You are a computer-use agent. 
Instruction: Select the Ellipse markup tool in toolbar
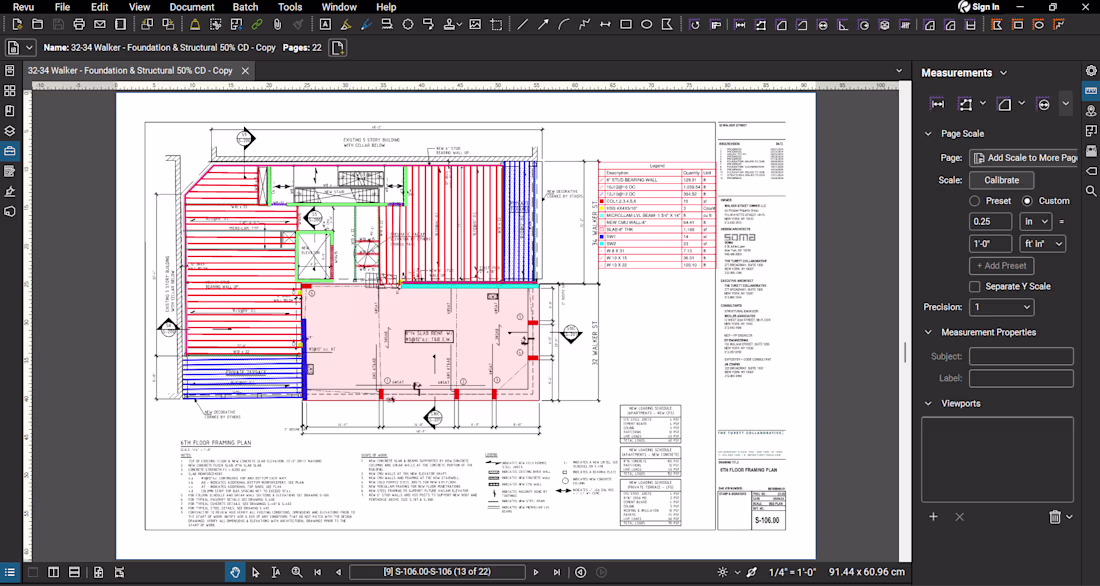point(647,24)
